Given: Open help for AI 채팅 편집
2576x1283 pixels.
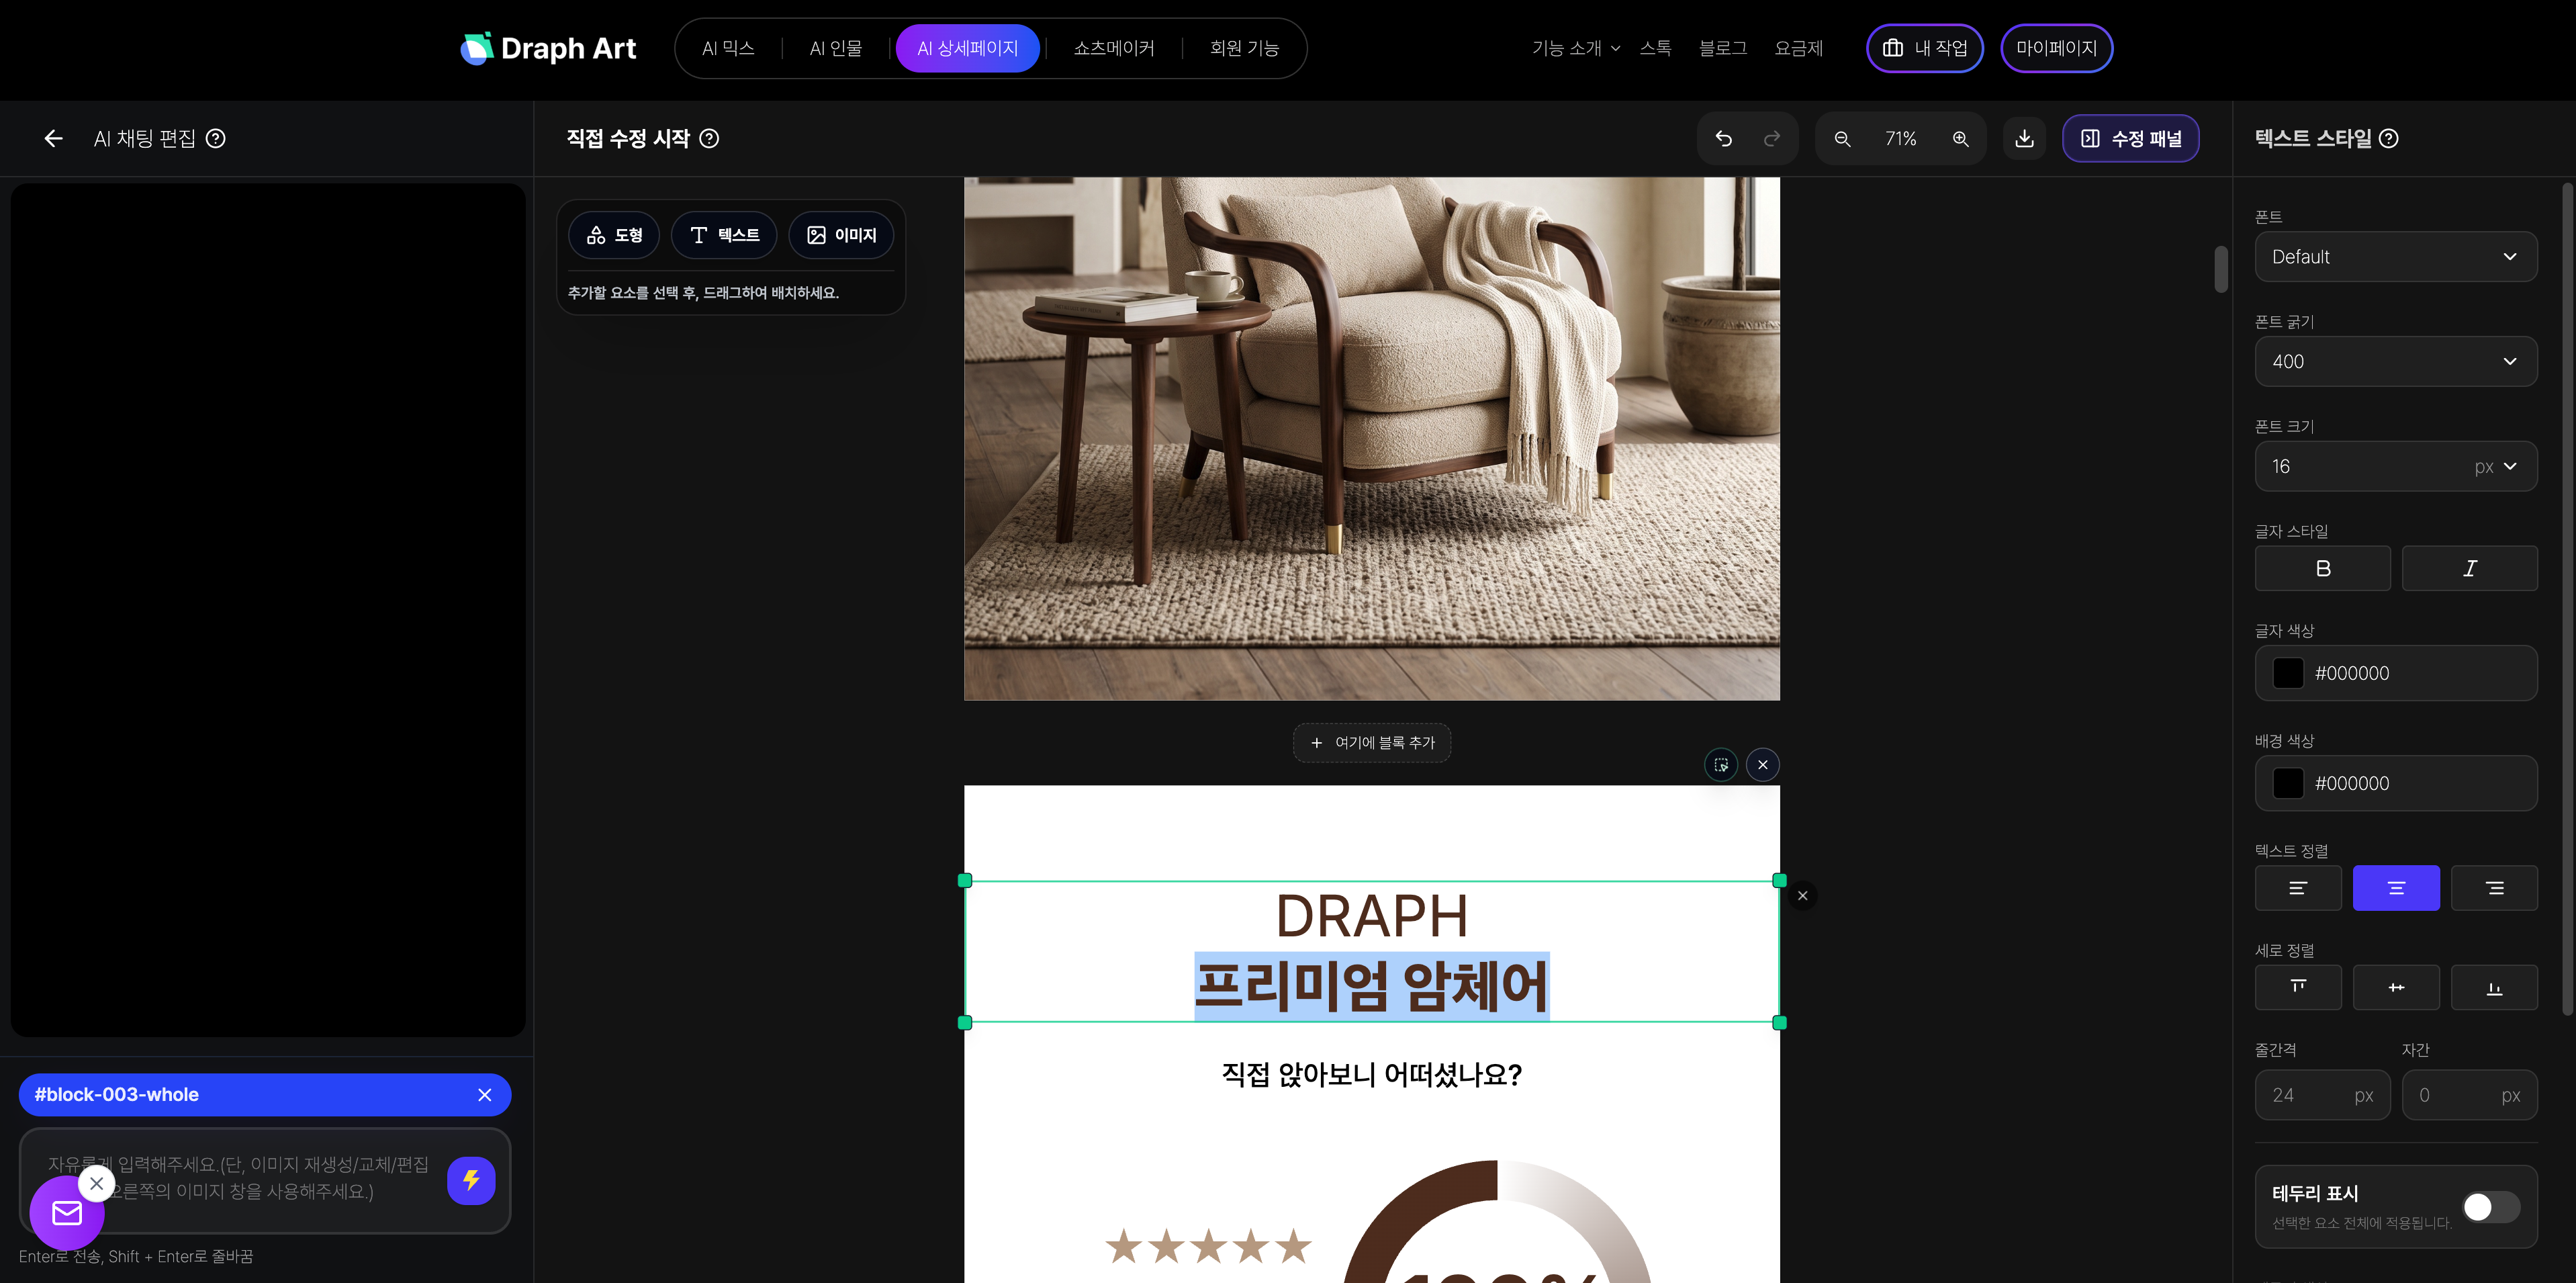Looking at the screenshot, I should [x=216, y=139].
